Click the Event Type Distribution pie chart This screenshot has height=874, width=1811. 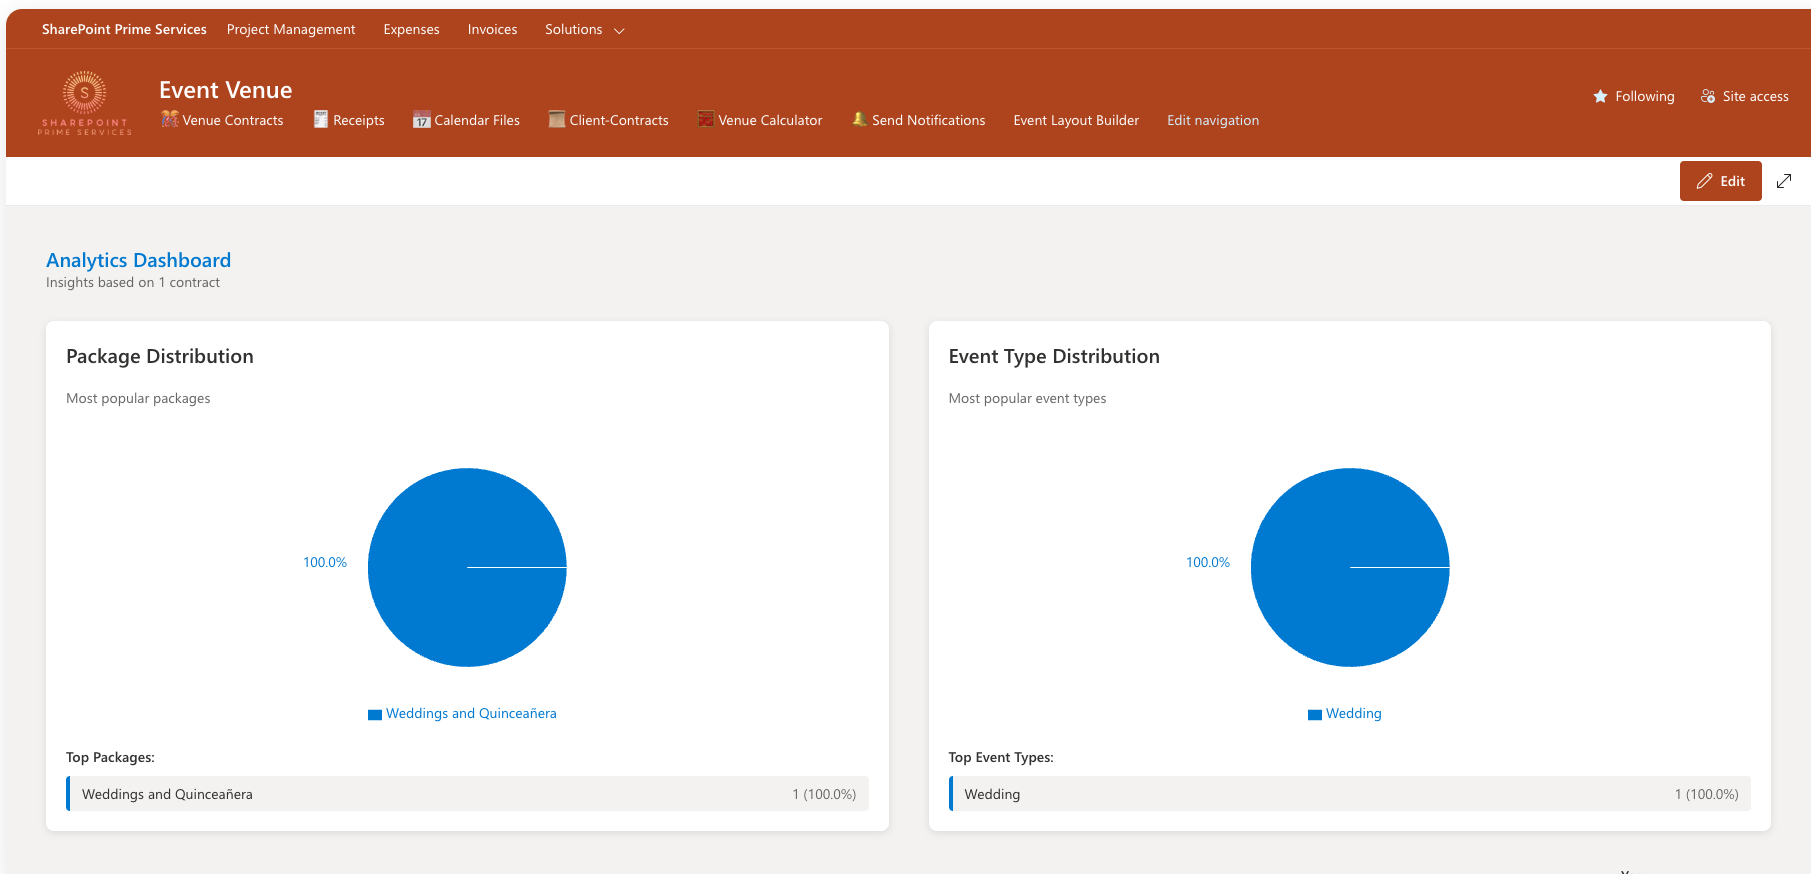1350,567
